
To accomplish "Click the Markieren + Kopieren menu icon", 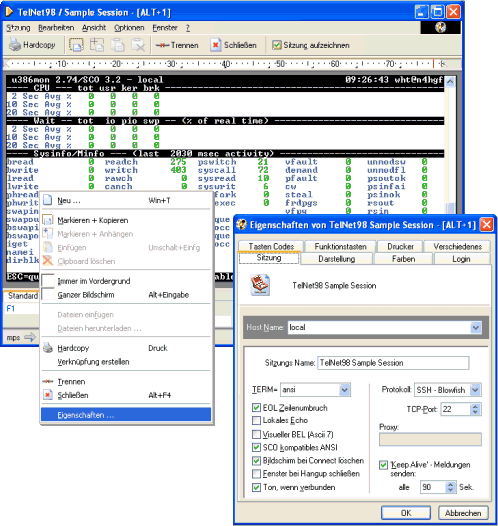I will point(48,220).
